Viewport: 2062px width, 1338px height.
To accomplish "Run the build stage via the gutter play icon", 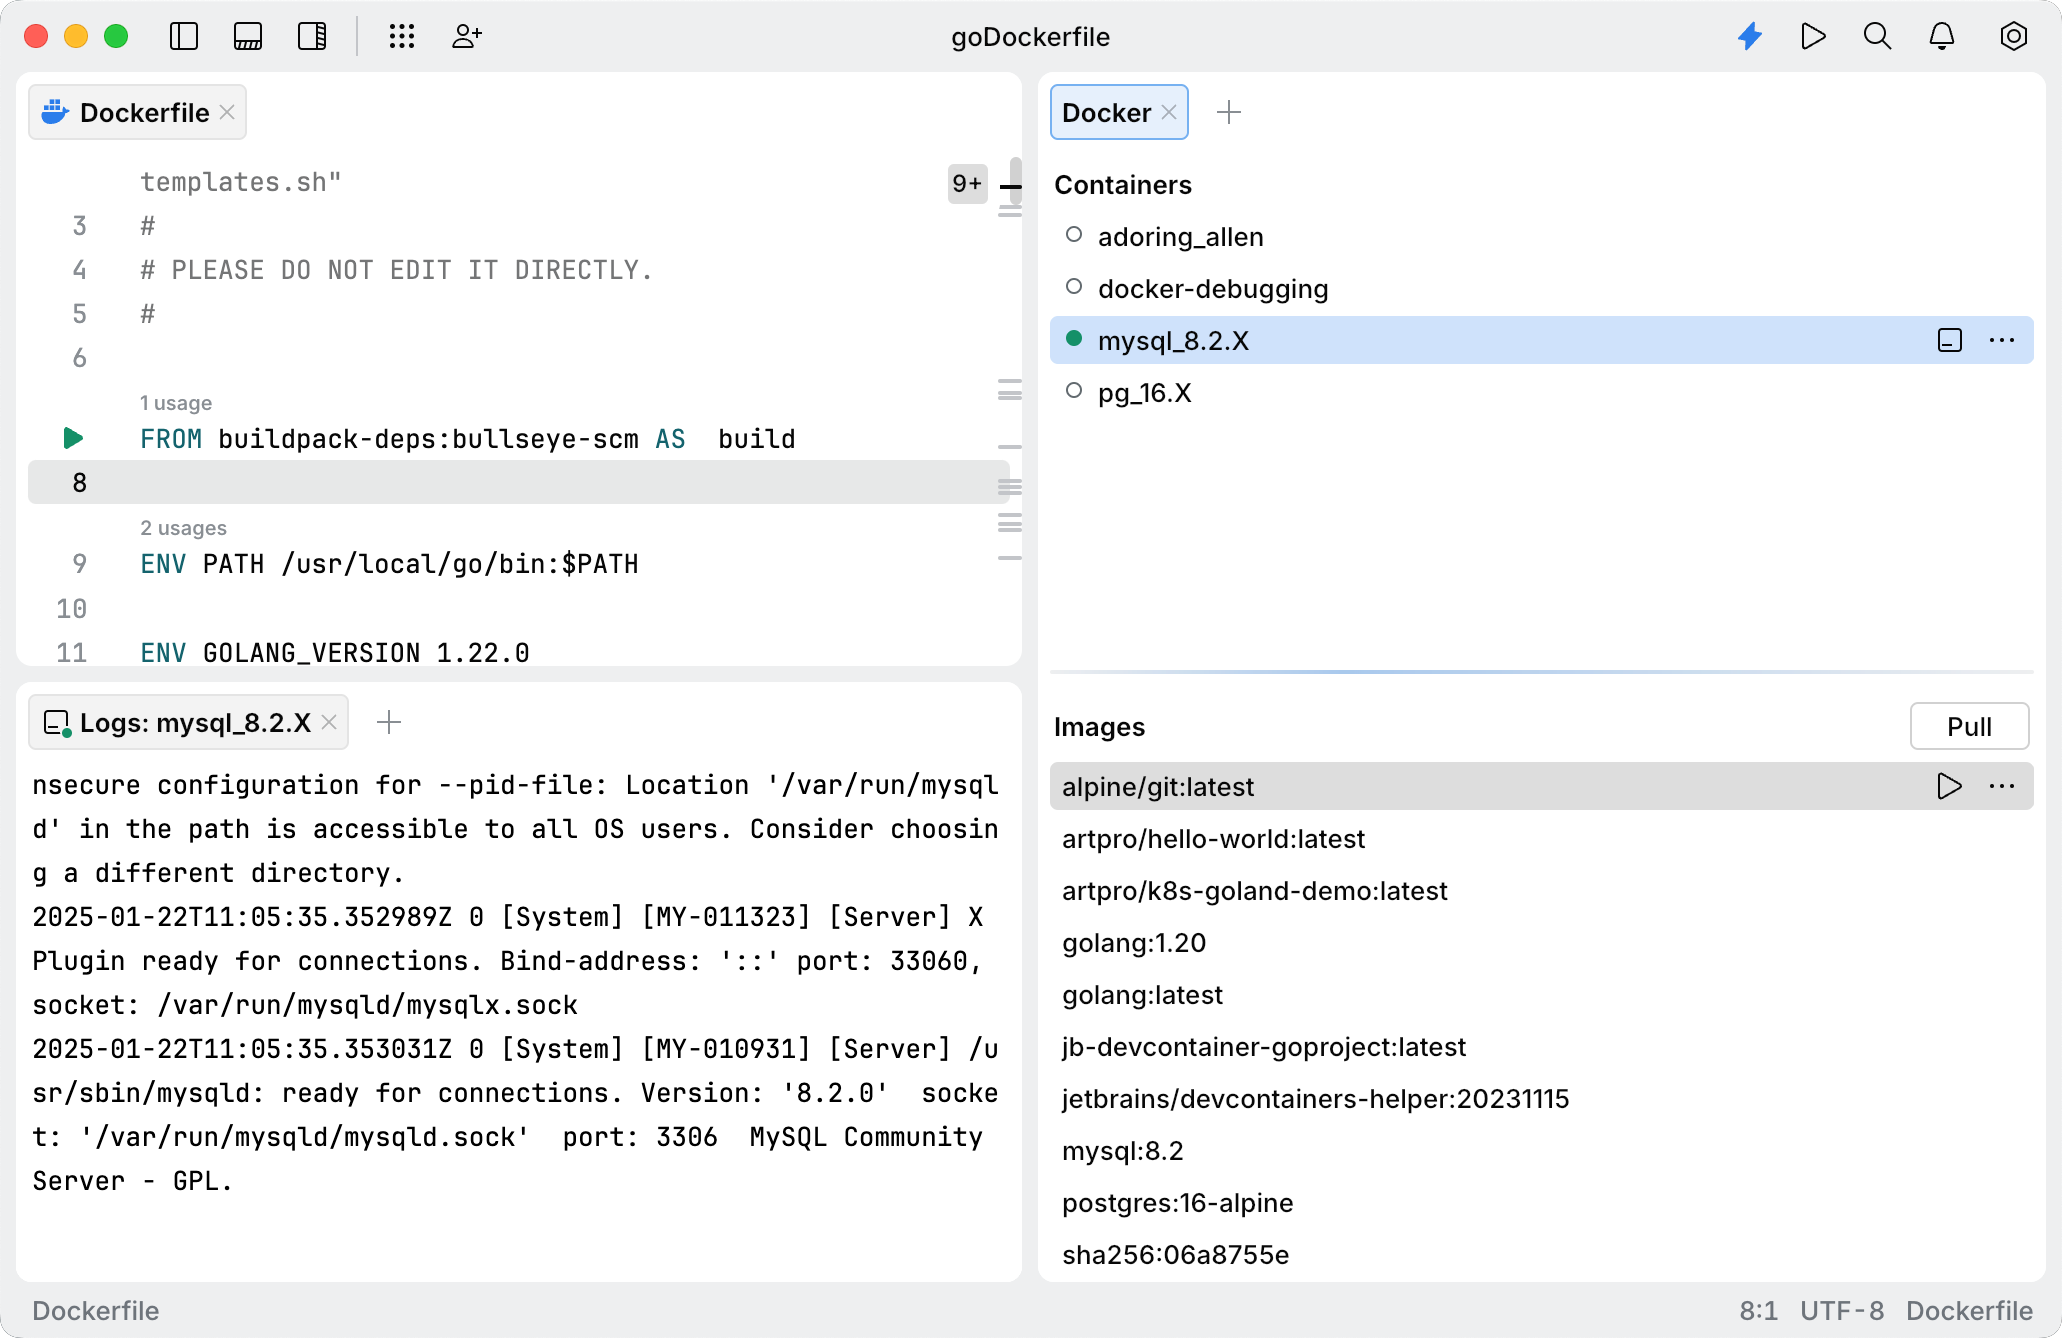I will point(71,438).
